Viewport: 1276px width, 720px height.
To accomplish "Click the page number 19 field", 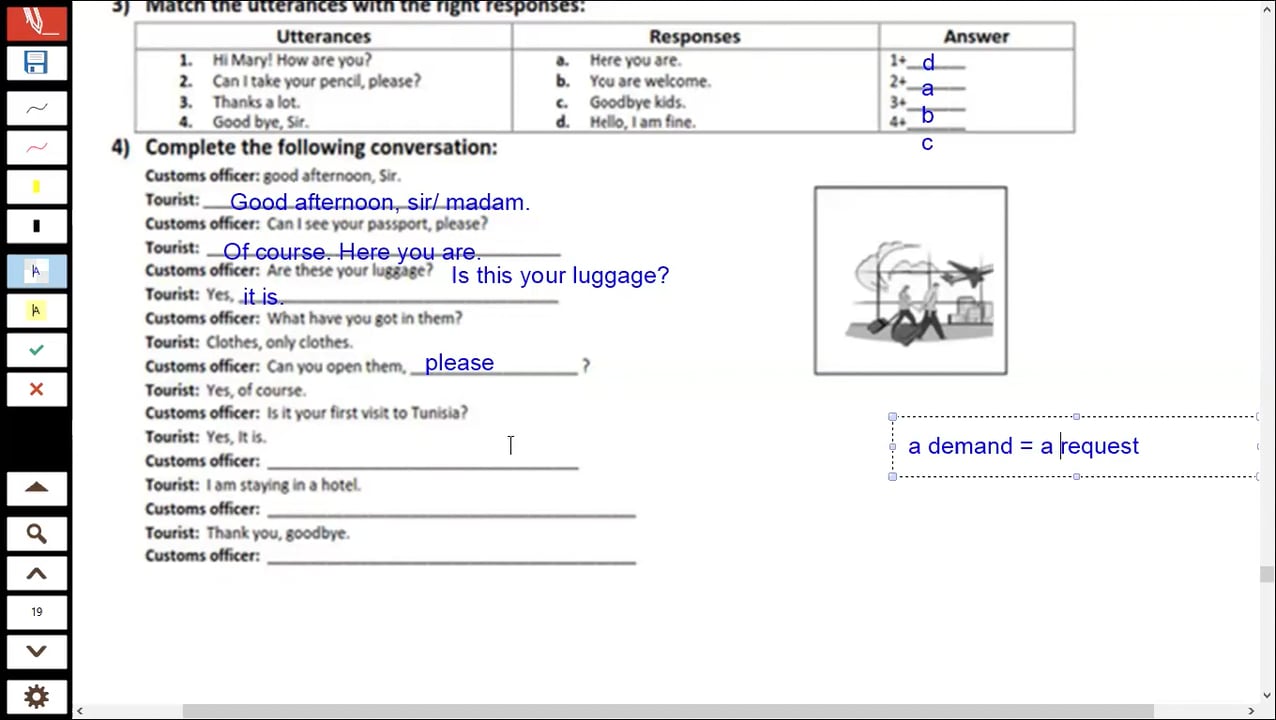I will [36, 612].
